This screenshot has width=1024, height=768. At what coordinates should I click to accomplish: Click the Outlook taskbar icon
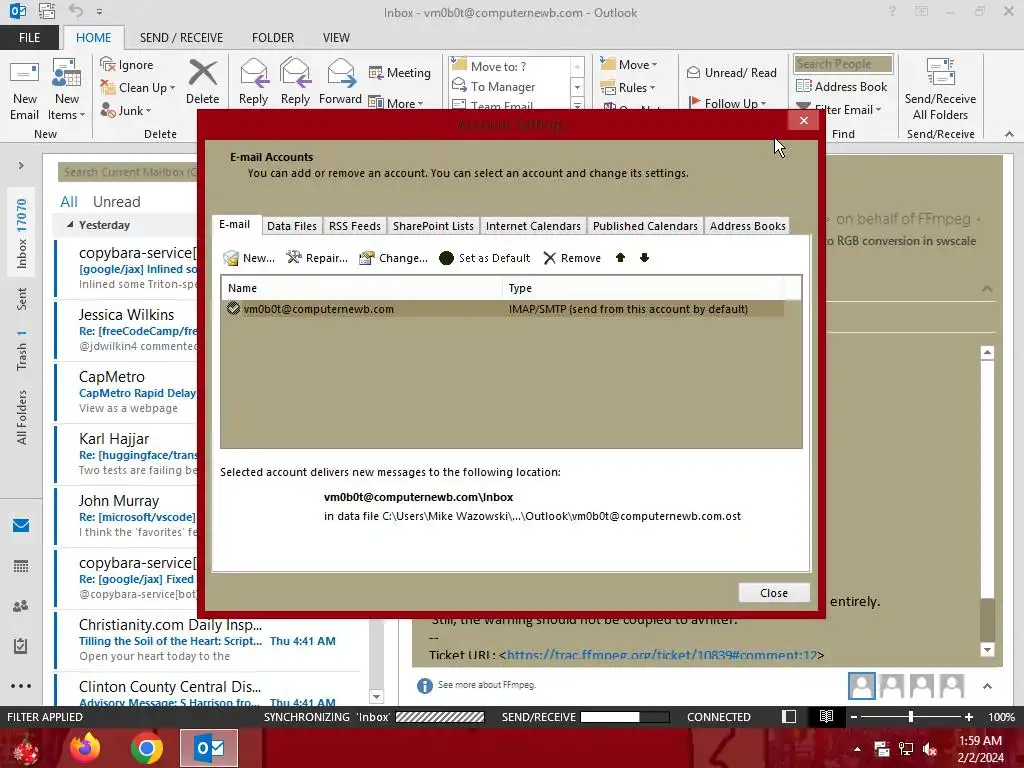tap(209, 748)
